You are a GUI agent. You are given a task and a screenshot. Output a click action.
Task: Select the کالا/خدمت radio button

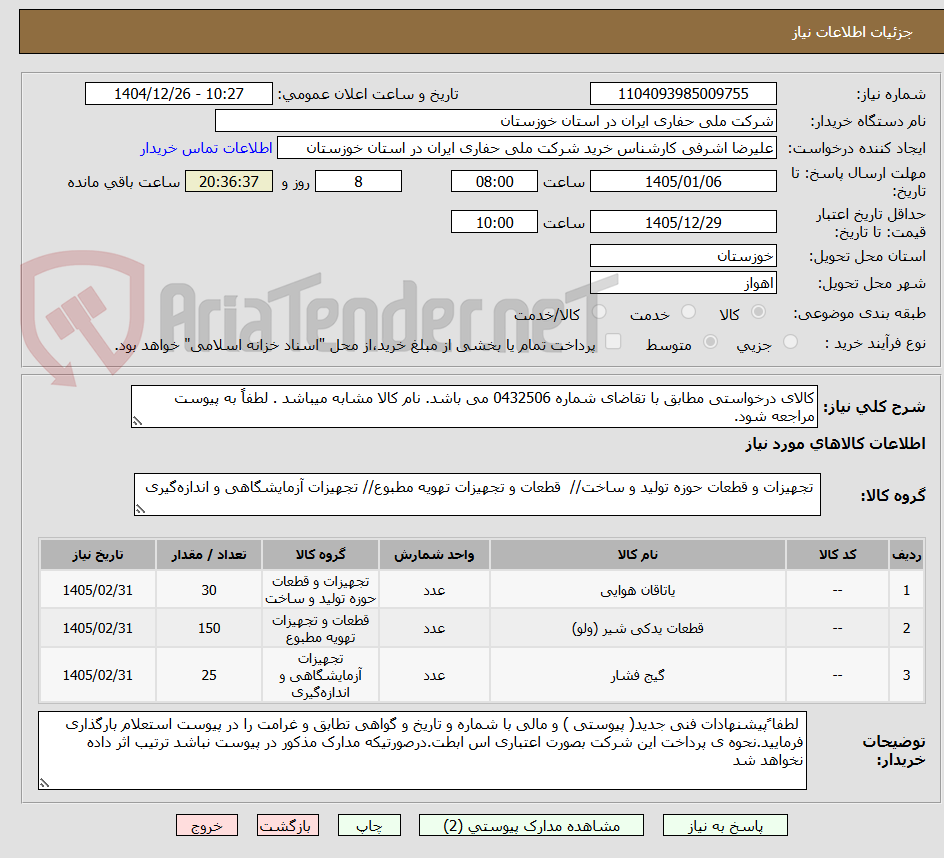[599, 312]
